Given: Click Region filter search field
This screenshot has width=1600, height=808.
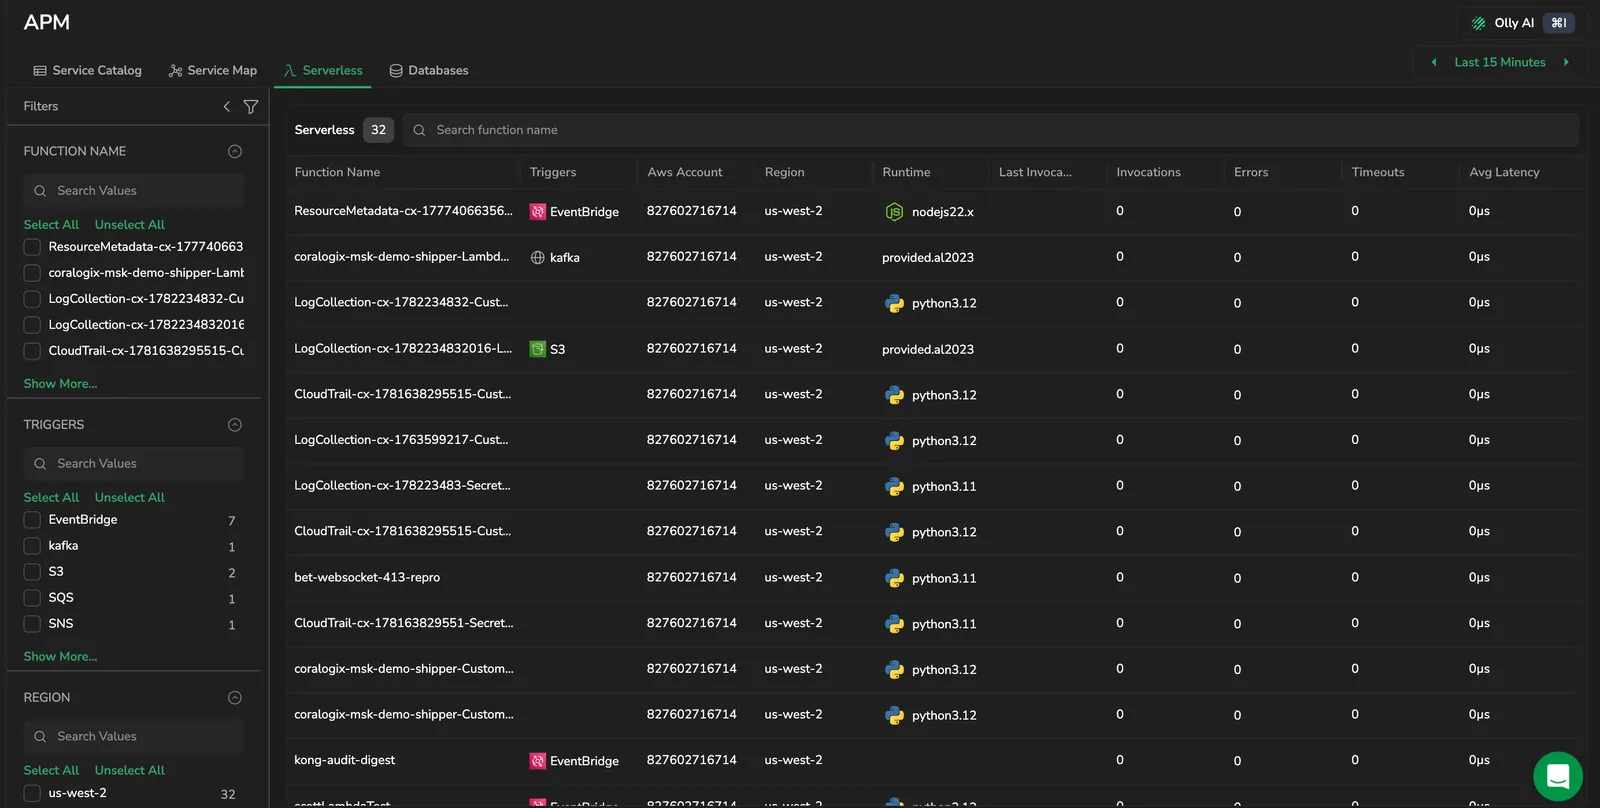Looking at the screenshot, I should pos(134,736).
